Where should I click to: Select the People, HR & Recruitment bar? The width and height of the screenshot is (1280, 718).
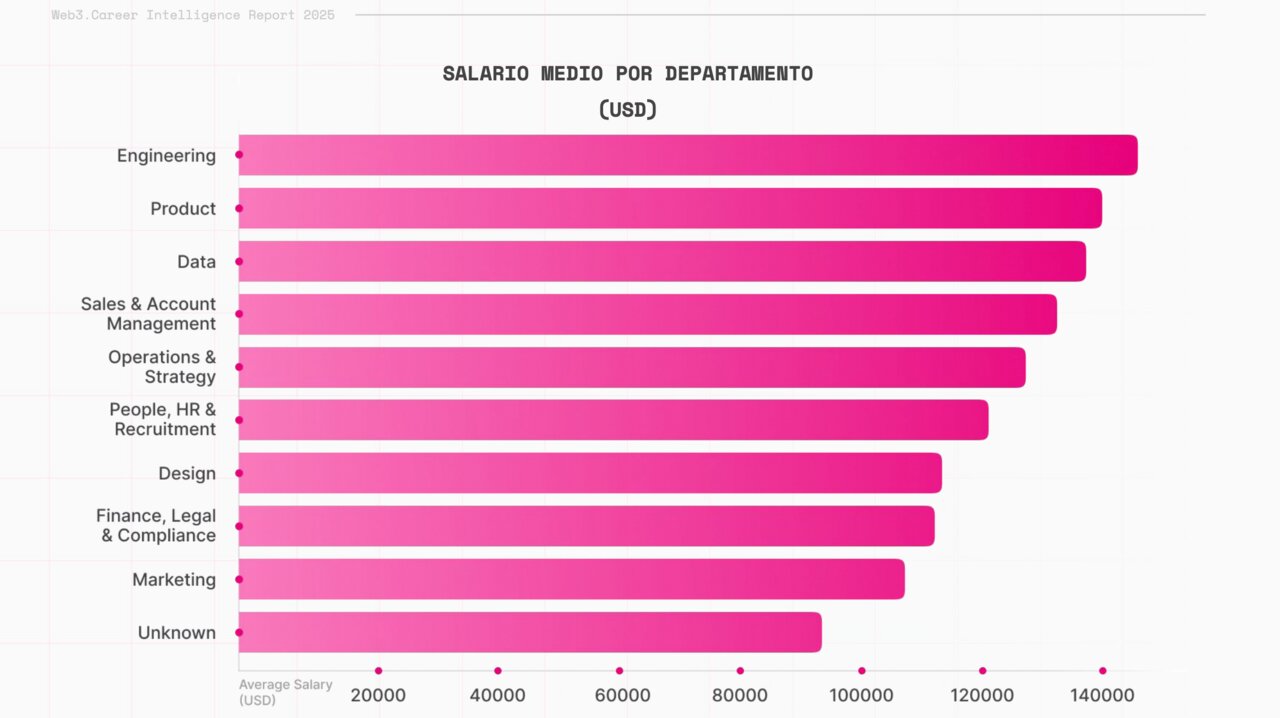[613, 420]
